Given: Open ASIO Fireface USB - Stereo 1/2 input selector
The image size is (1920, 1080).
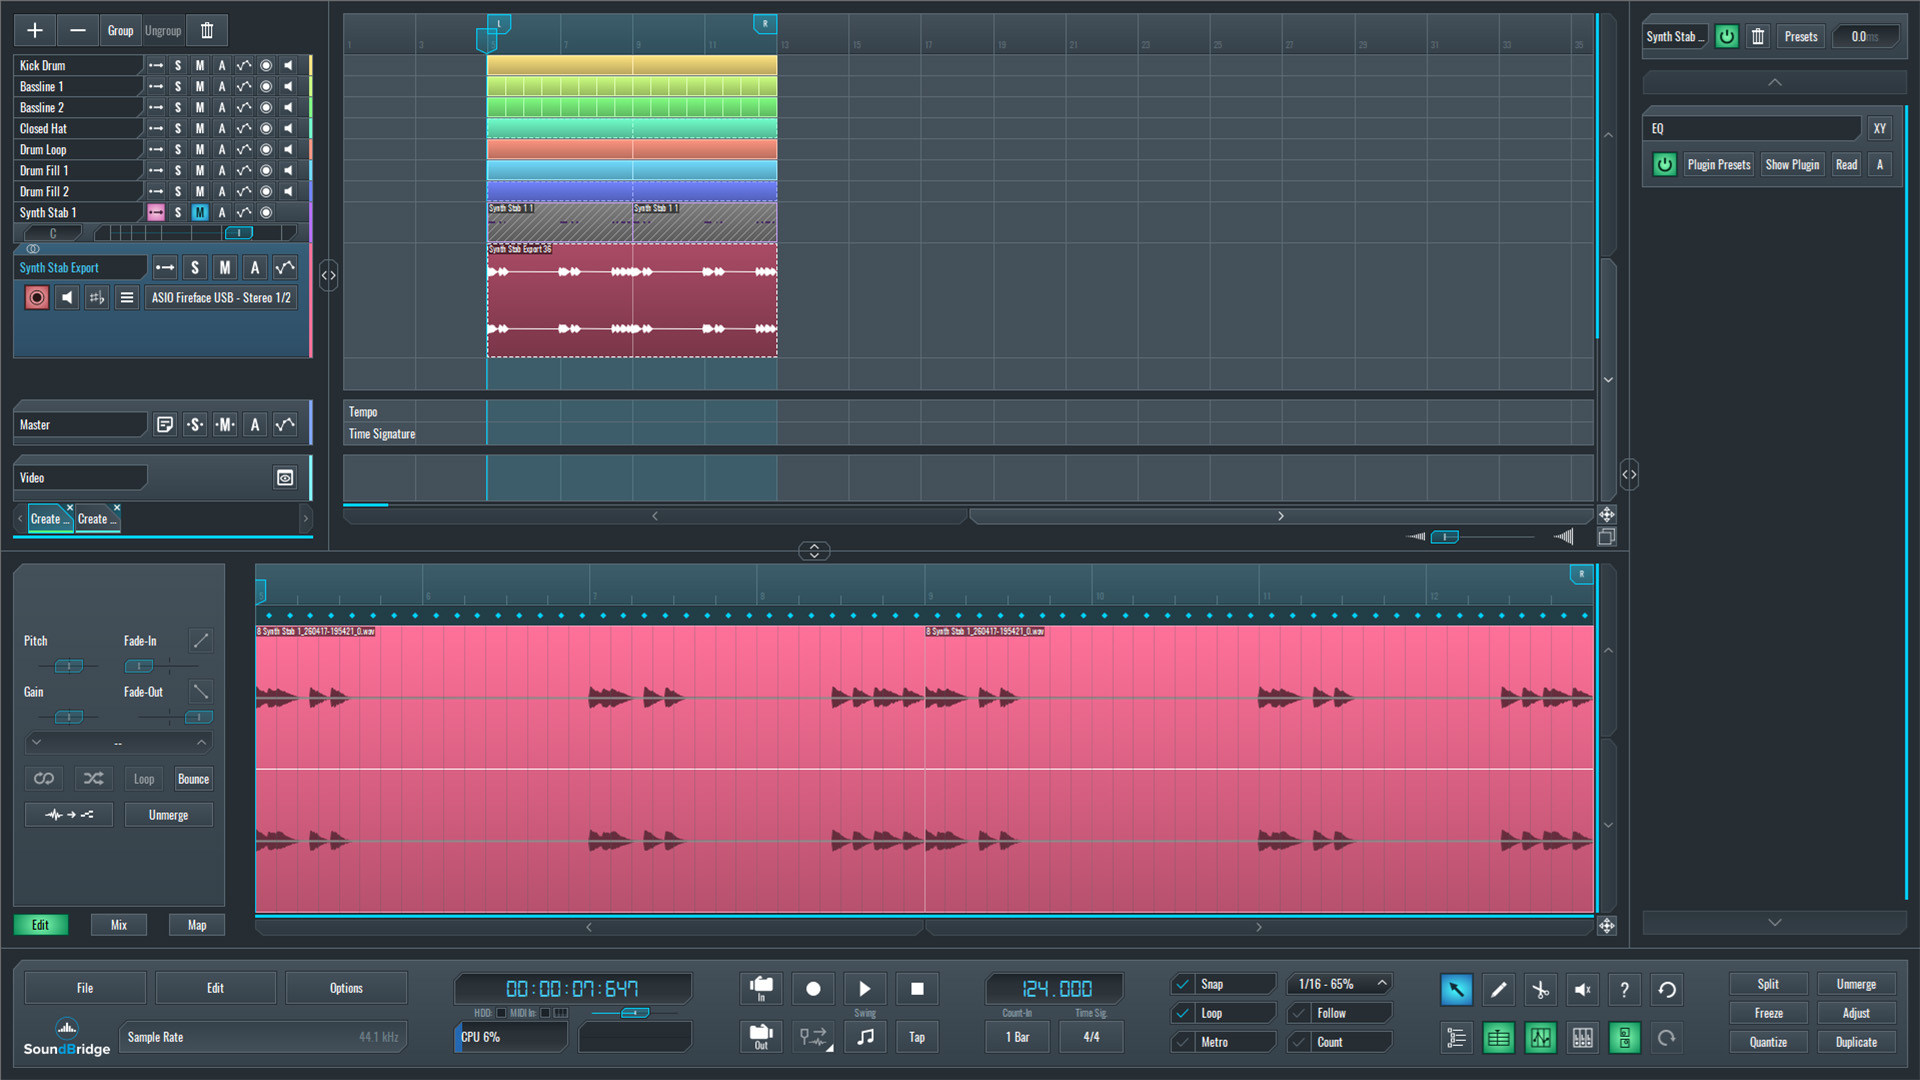Looking at the screenshot, I should click(221, 298).
